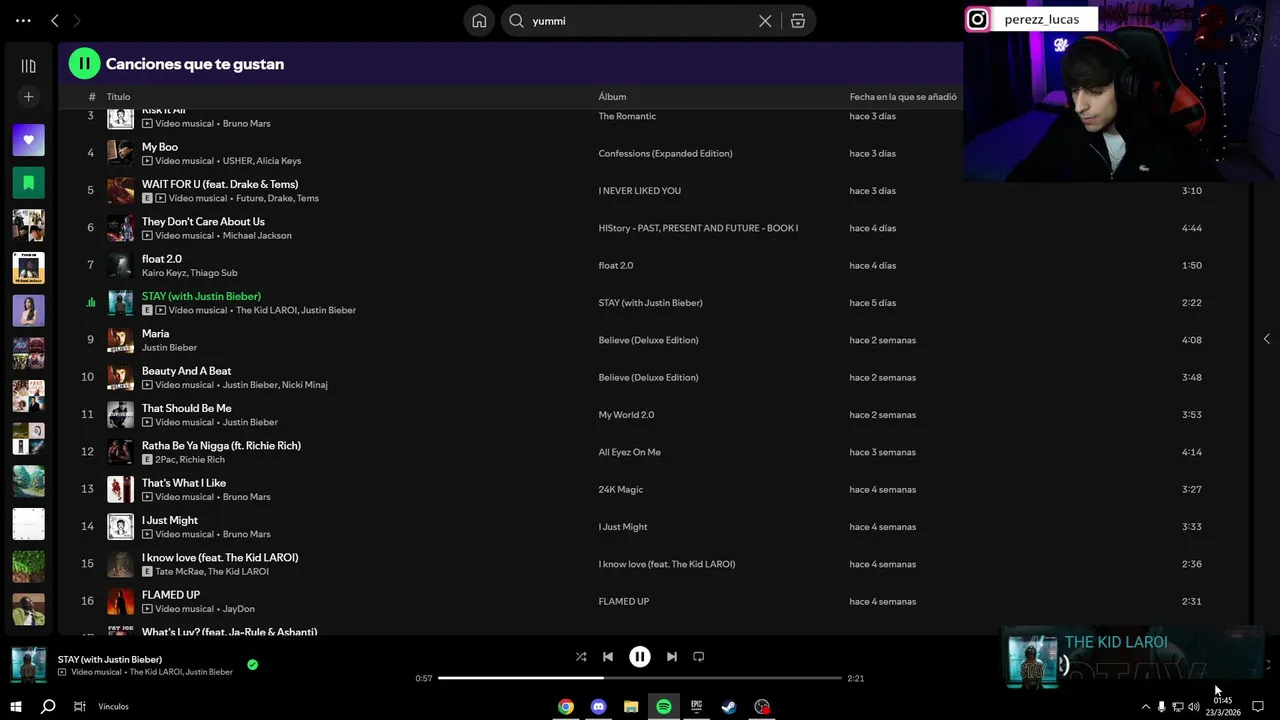
Task: Toggle repeat in the player bar
Action: (x=699, y=657)
